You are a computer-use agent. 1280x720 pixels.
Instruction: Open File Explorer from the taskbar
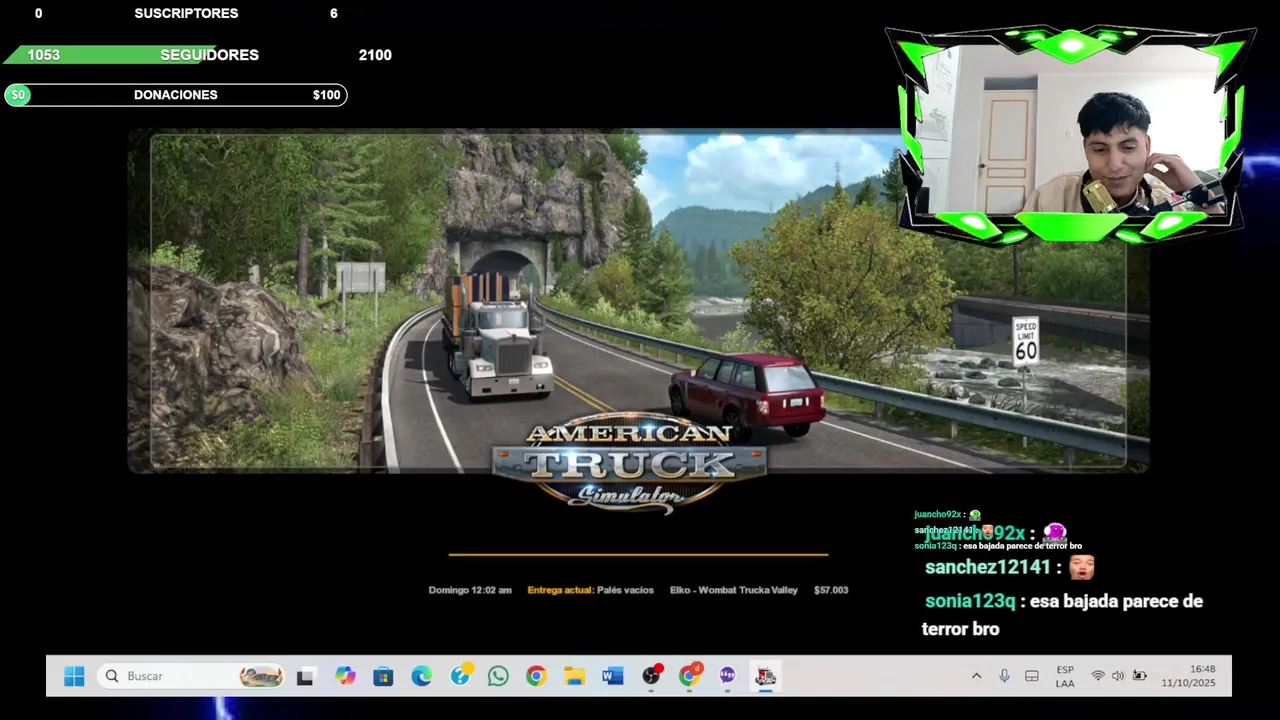pyautogui.click(x=574, y=677)
